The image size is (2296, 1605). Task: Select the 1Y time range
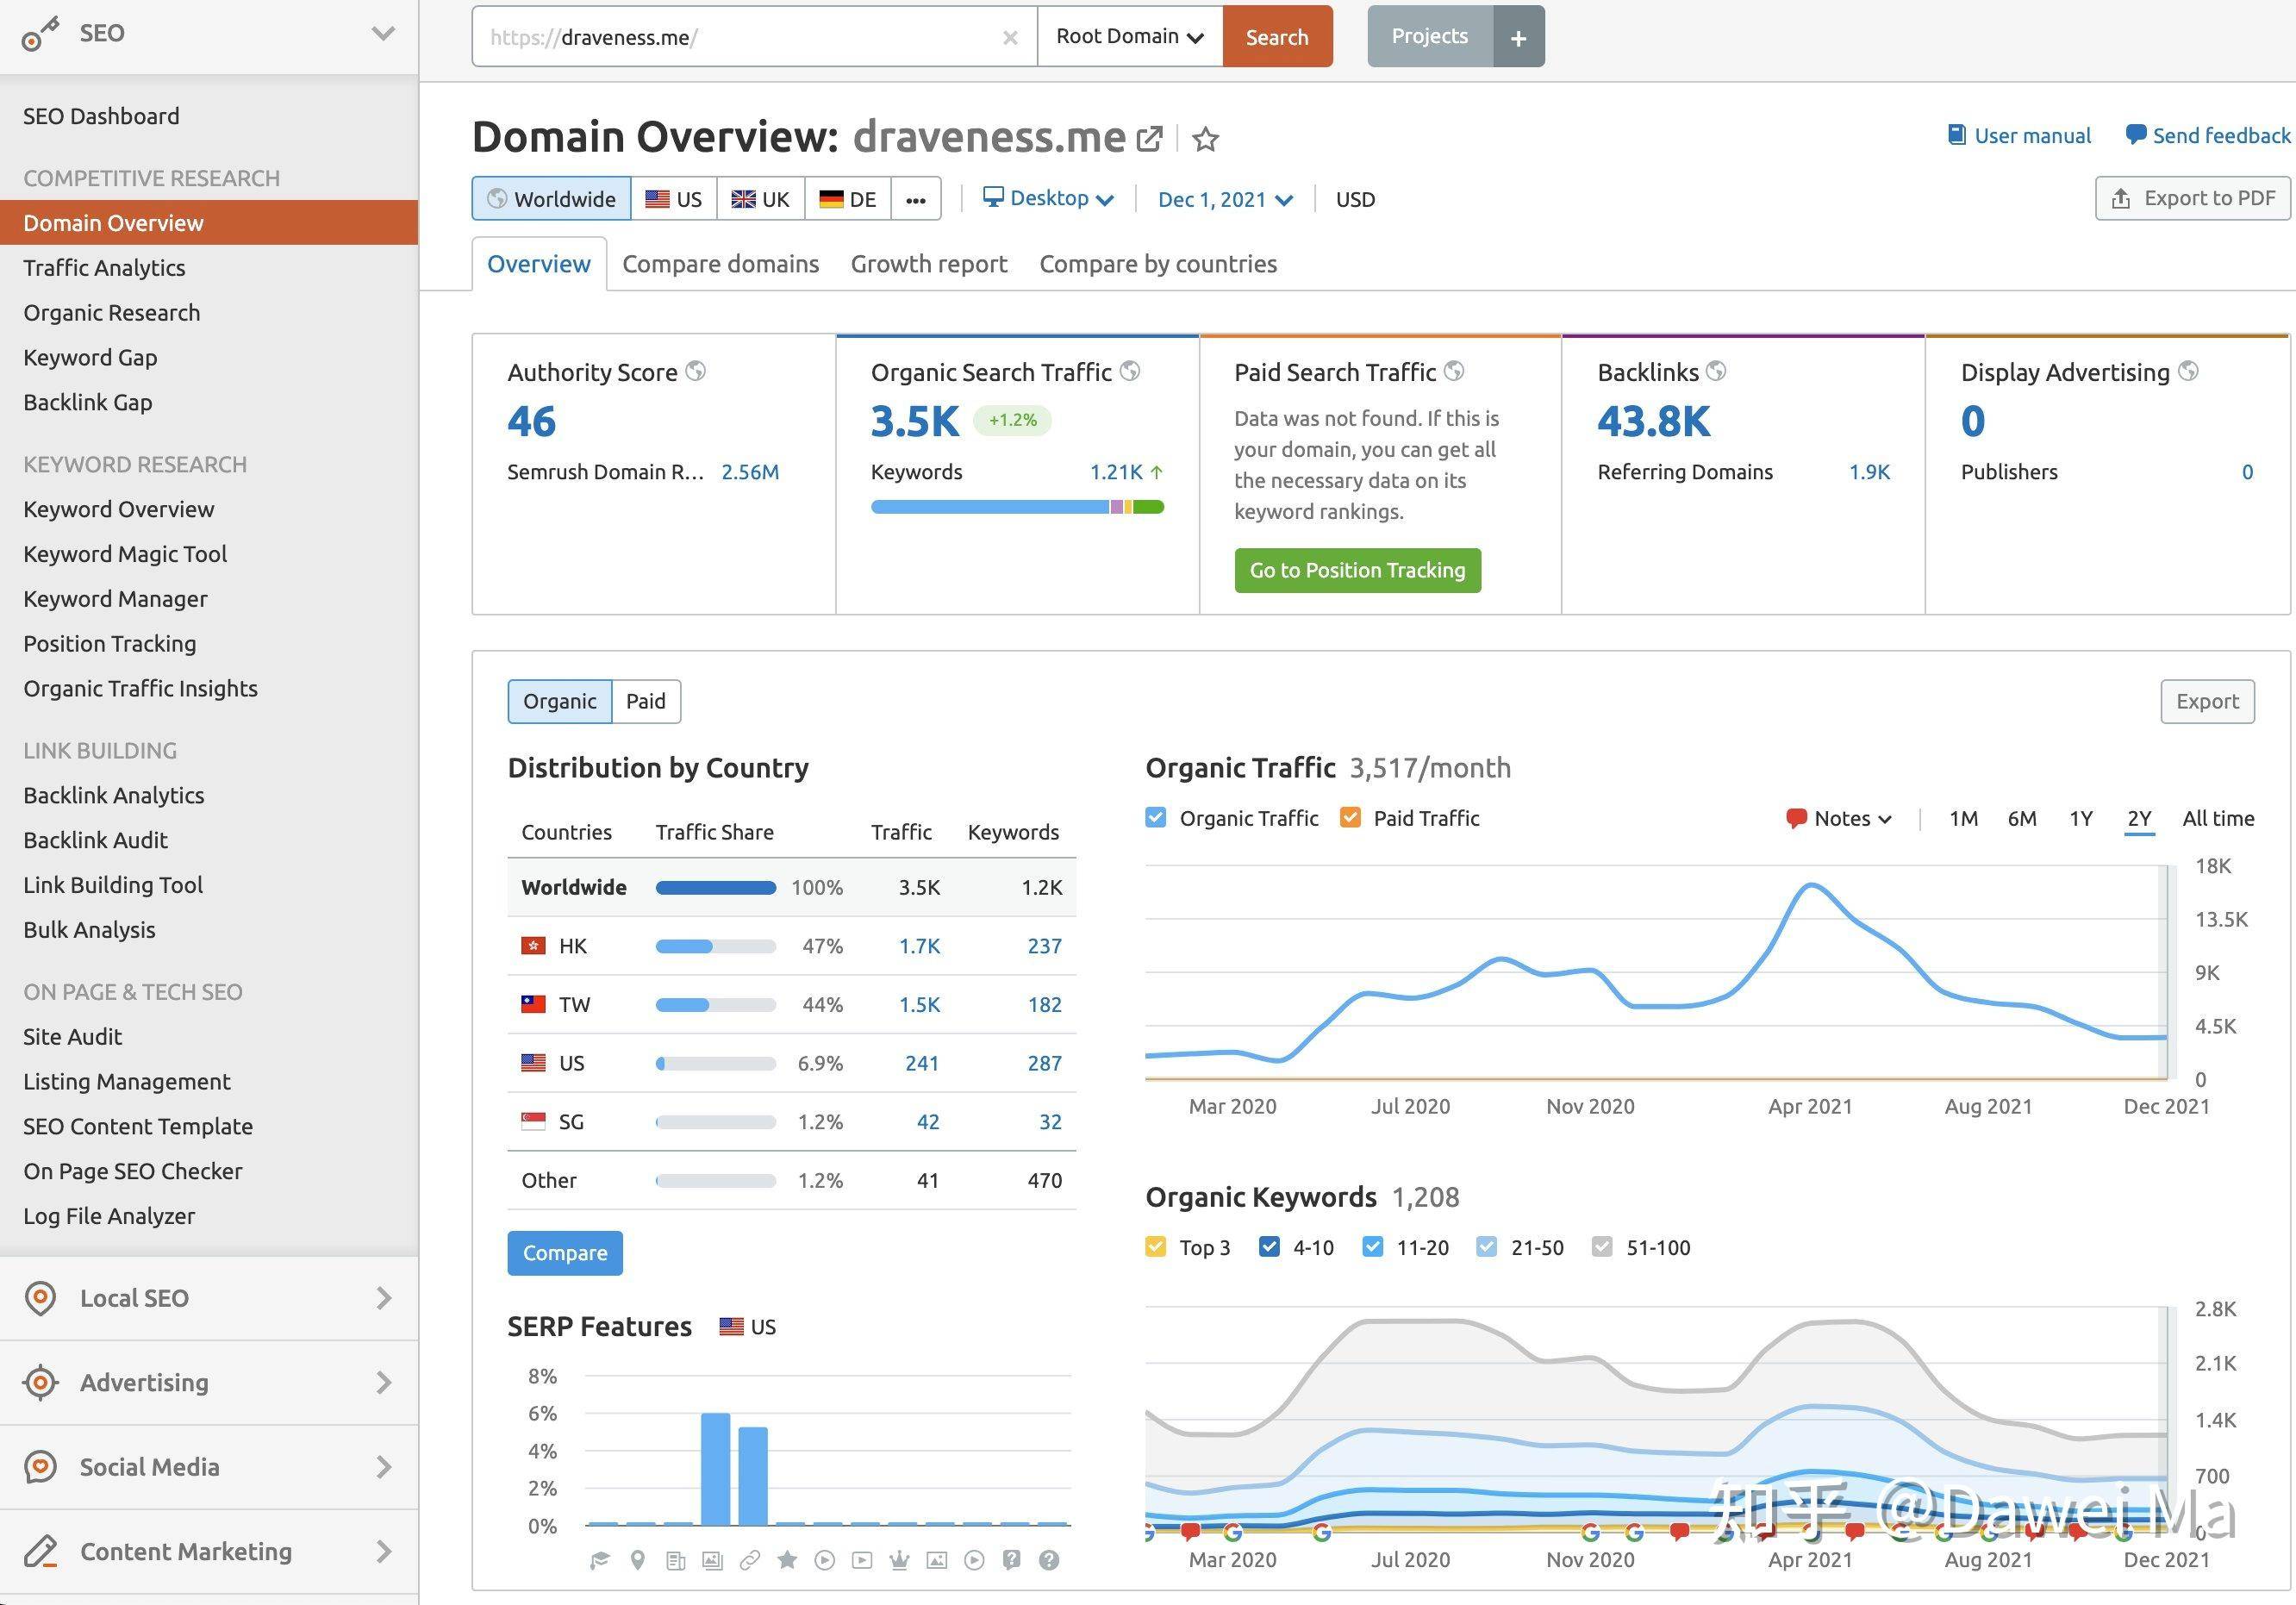pos(2080,818)
